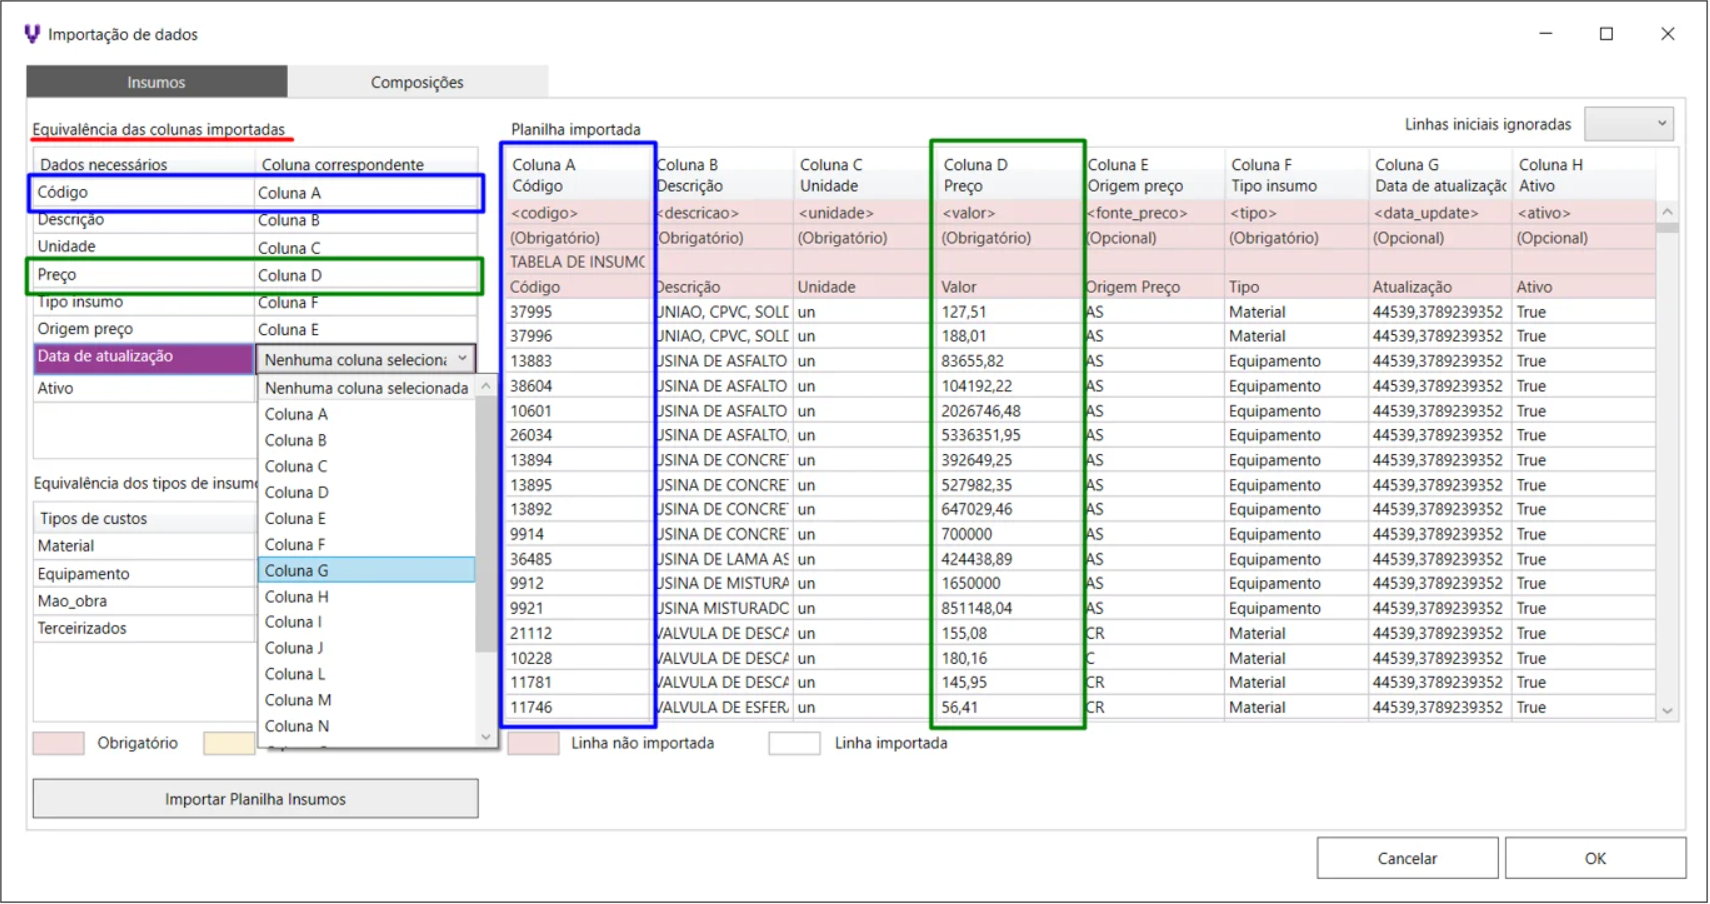The height and width of the screenshot is (904, 1710).
Task: Close the Importação de dados dialog
Action: 1667,34
